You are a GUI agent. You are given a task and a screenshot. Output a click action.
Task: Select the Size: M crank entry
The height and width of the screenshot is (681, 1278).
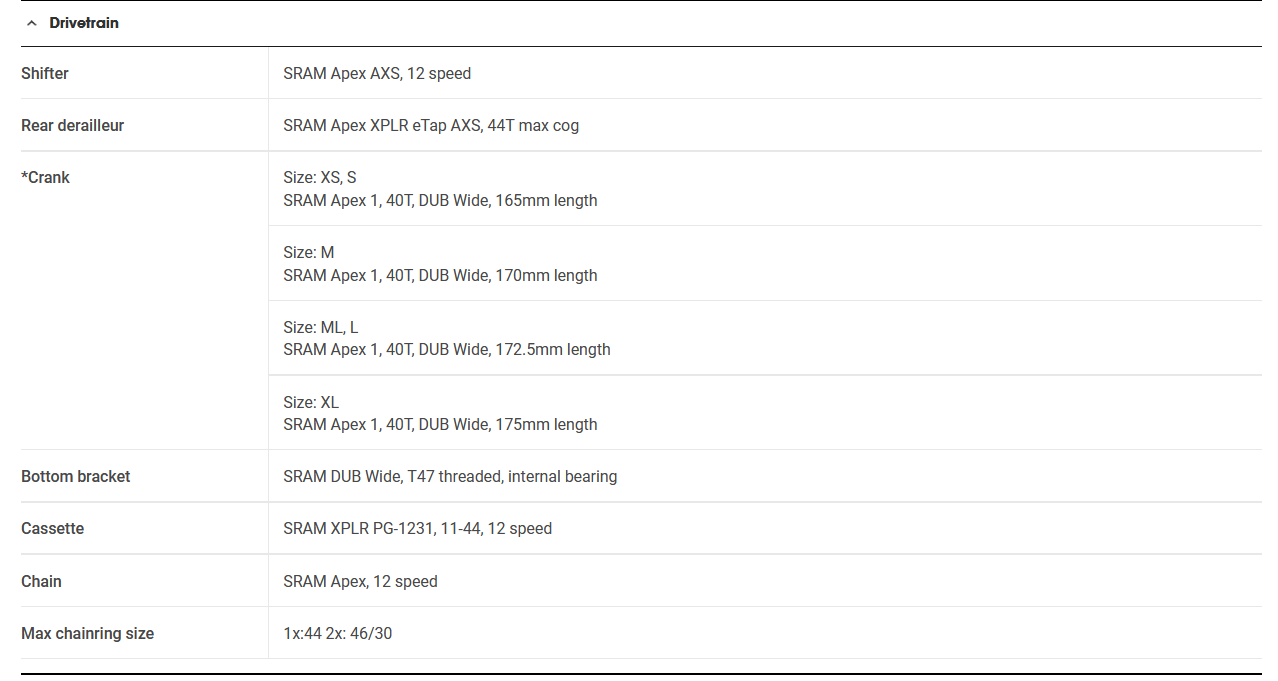click(309, 252)
